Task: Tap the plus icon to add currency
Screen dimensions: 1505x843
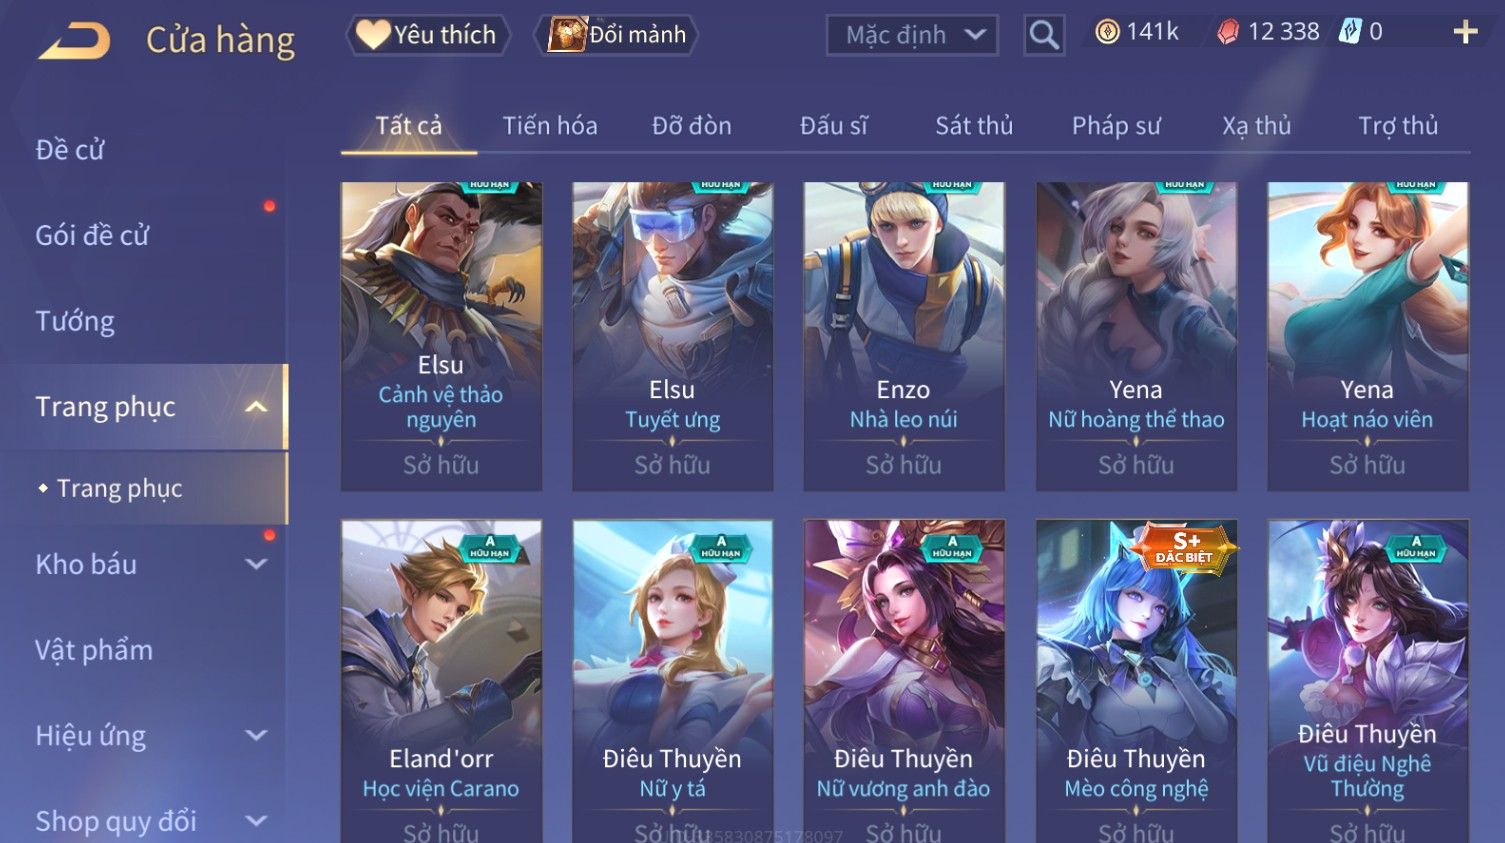Action: [x=1465, y=32]
